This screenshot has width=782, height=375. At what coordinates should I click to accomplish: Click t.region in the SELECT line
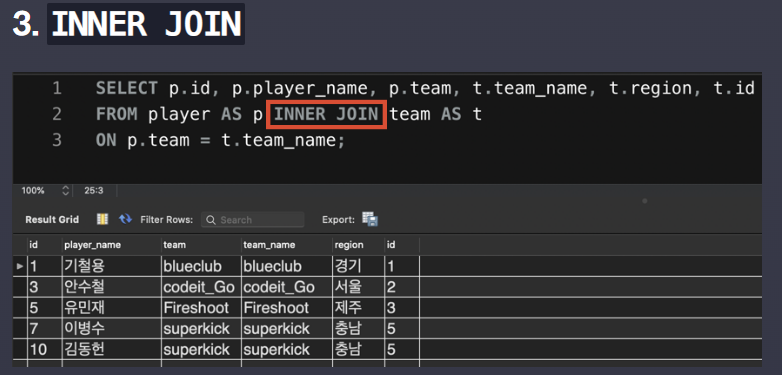point(651,89)
